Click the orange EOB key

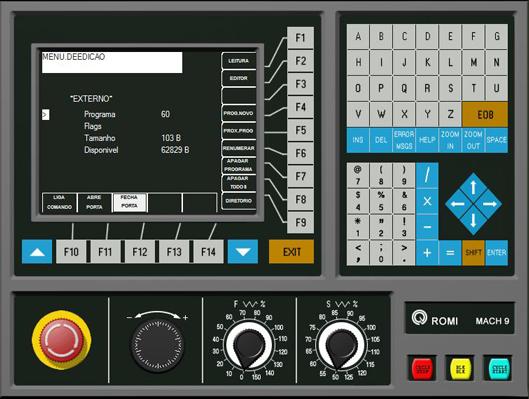point(485,115)
